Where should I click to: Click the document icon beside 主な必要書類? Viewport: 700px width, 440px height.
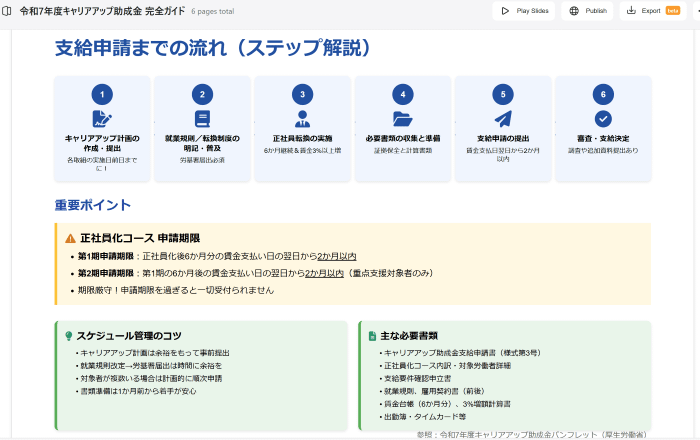pyautogui.click(x=372, y=336)
